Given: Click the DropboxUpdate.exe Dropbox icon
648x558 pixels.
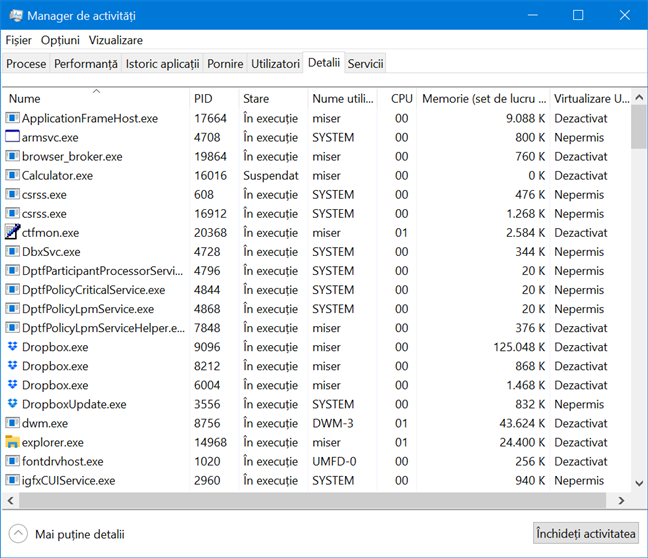Looking at the screenshot, I should pos(13,403).
